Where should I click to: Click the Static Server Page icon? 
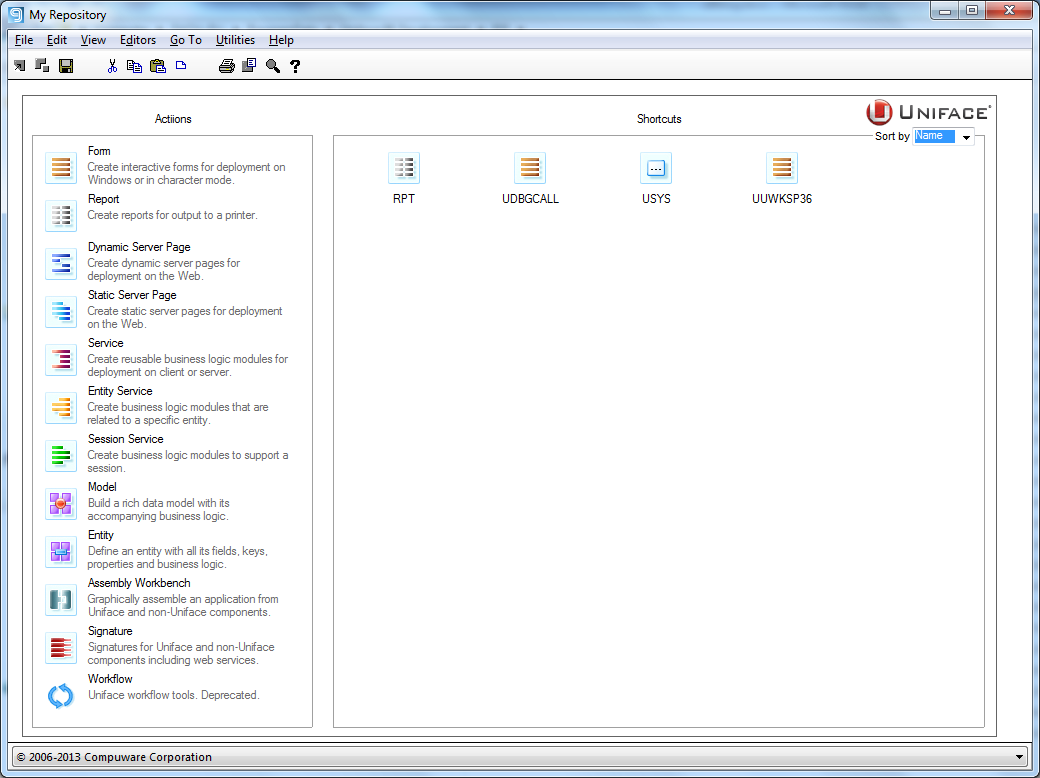coord(61,312)
